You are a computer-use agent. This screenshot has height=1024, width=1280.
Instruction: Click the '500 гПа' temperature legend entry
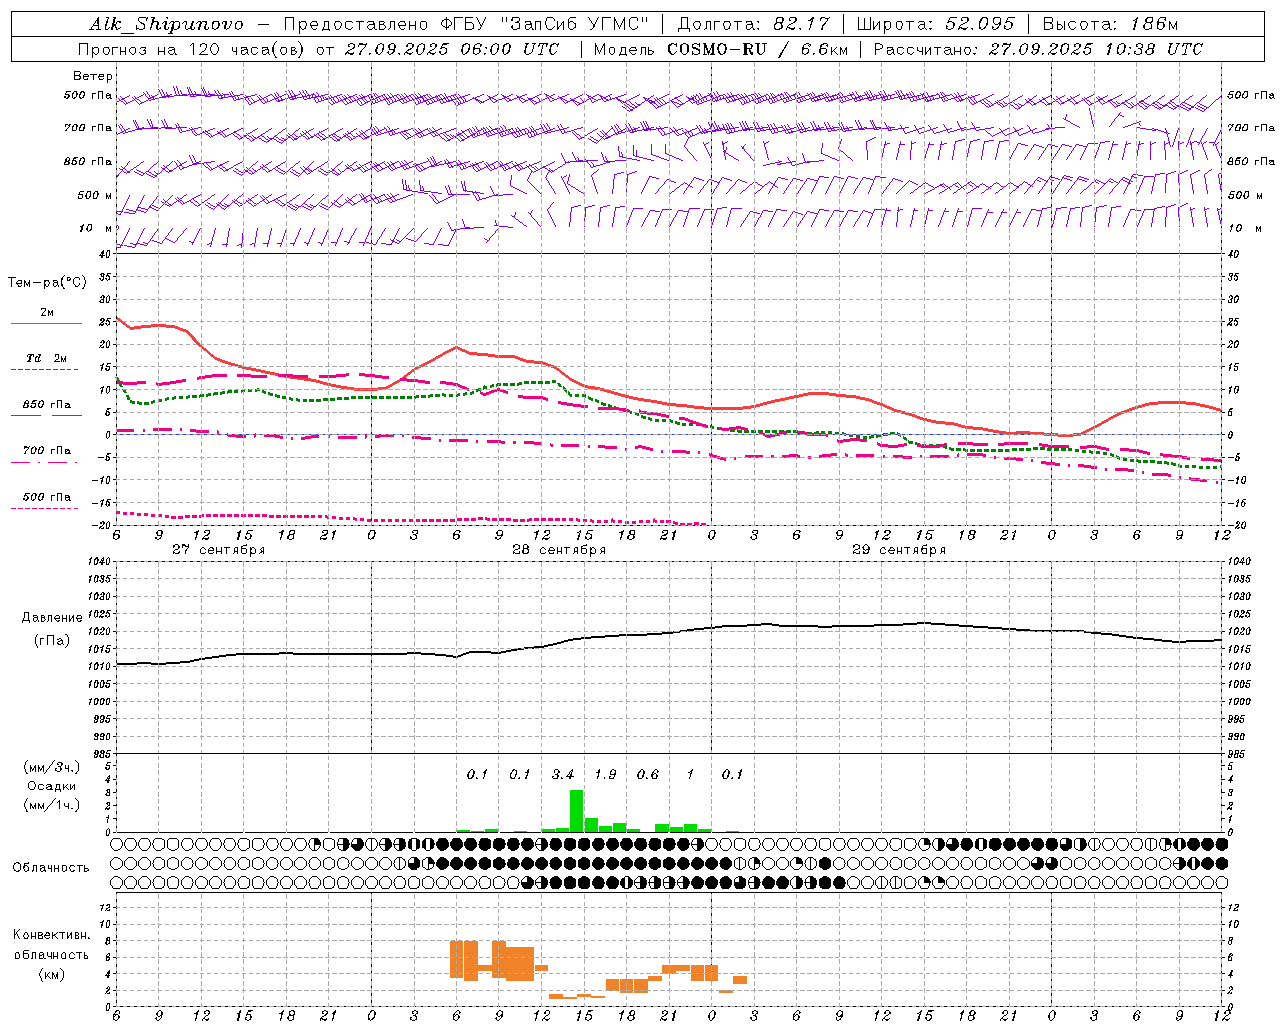pyautogui.click(x=47, y=497)
